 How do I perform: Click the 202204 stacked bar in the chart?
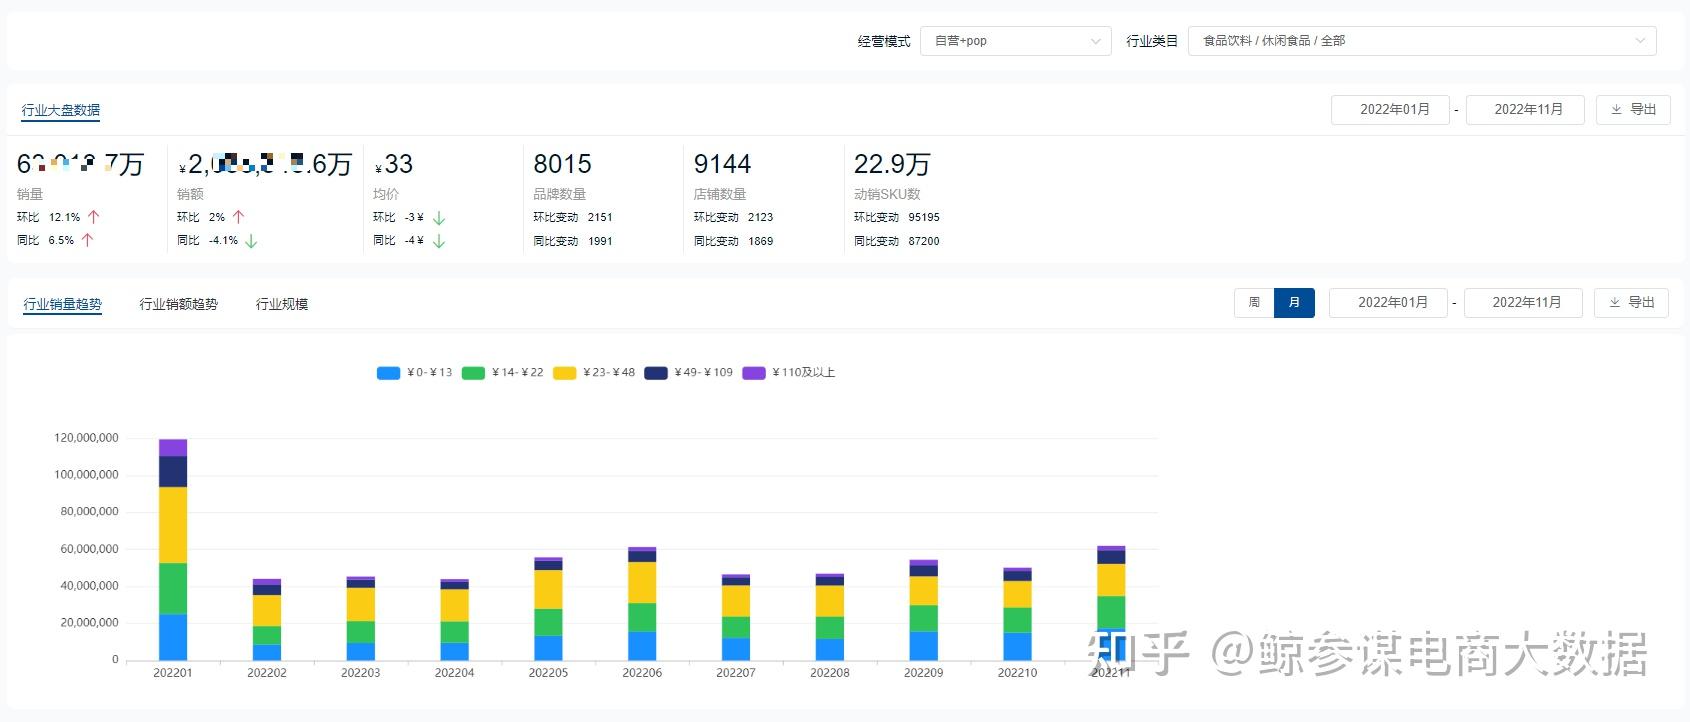pos(454,619)
